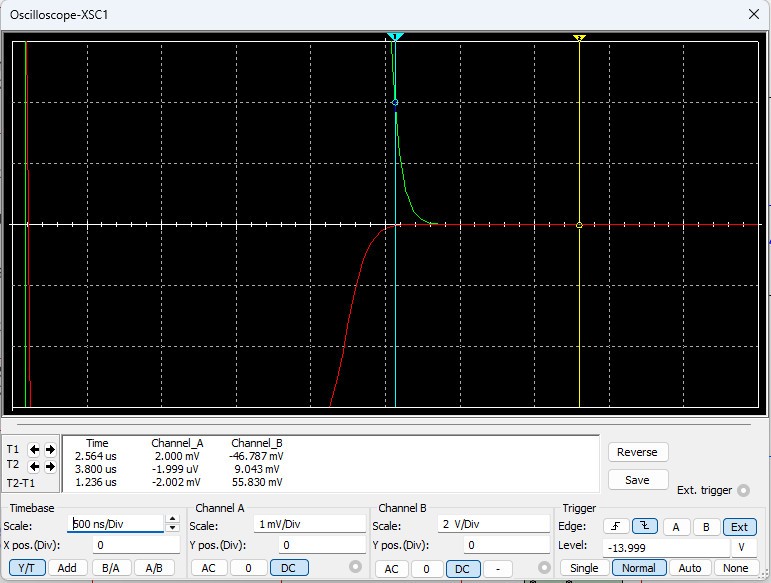The width and height of the screenshot is (771, 583).
Task: Click the cyan T1 cursor marker at top
Action: (x=395, y=37)
